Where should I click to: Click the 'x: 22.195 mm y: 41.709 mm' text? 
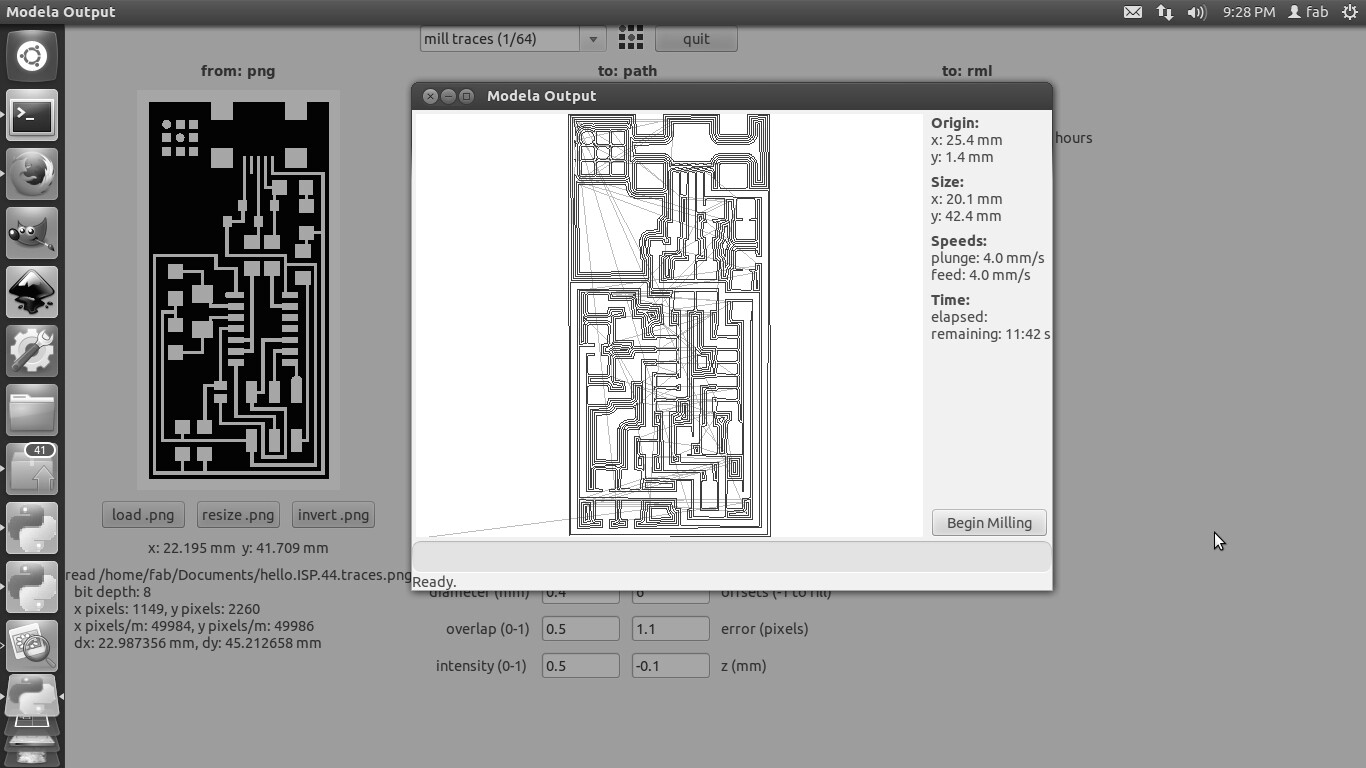(x=238, y=548)
